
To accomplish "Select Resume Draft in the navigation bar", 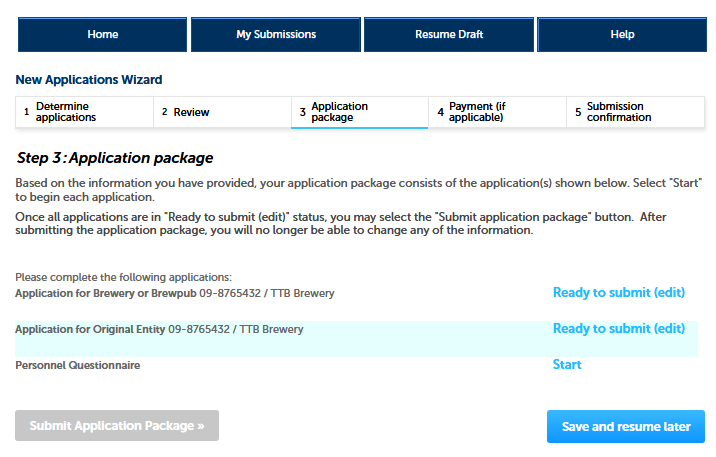I will (448, 34).
